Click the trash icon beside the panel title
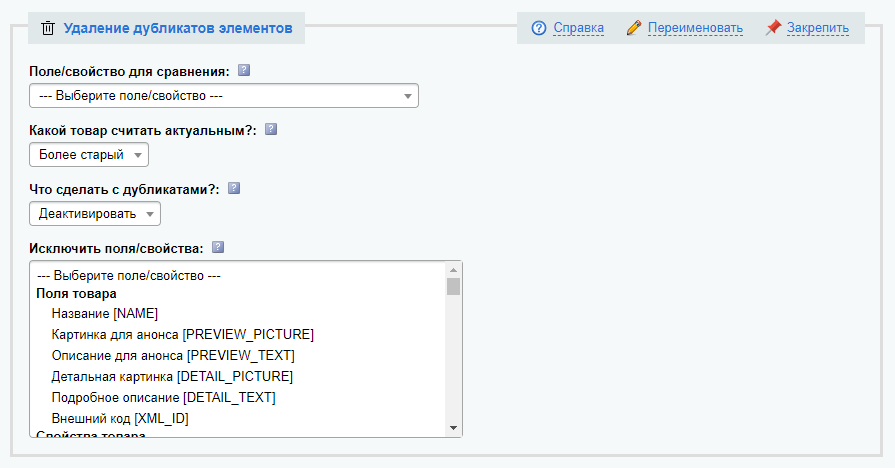895x468 pixels. 48,29
